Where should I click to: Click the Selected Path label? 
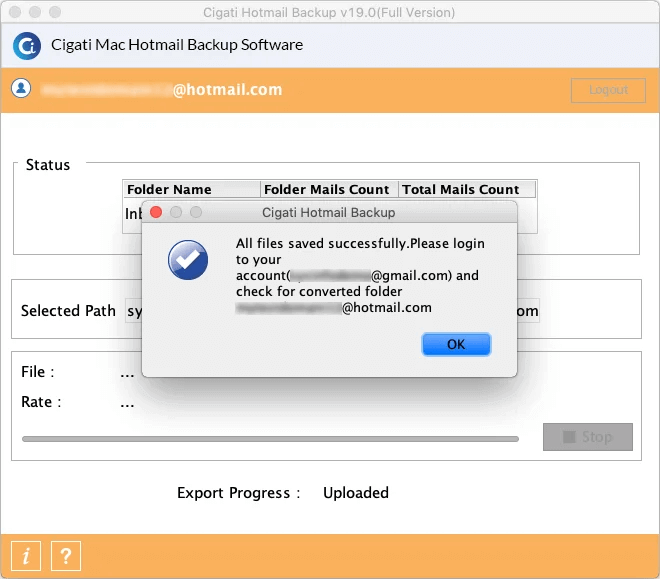[68, 311]
